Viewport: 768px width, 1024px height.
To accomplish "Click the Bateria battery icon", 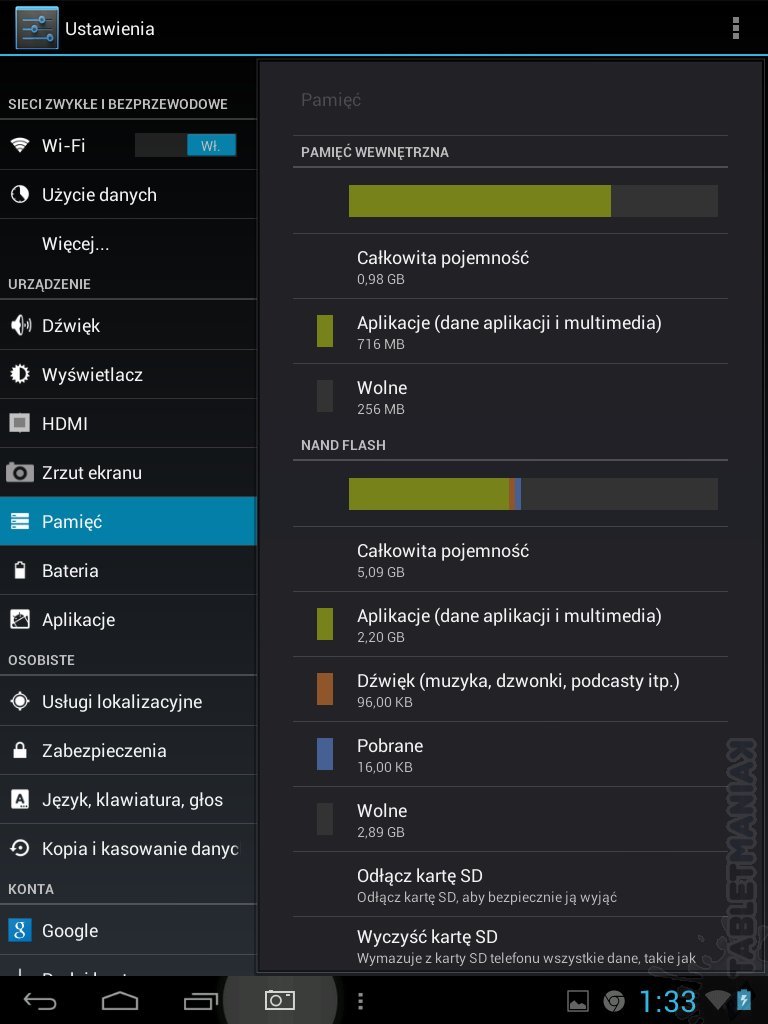I will click(x=19, y=571).
